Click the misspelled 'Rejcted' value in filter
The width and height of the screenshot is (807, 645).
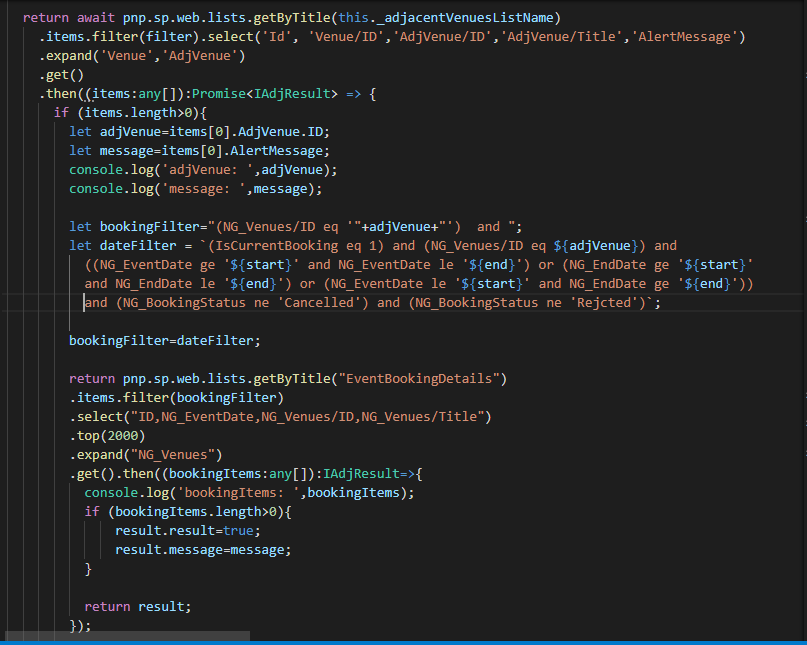pos(604,303)
